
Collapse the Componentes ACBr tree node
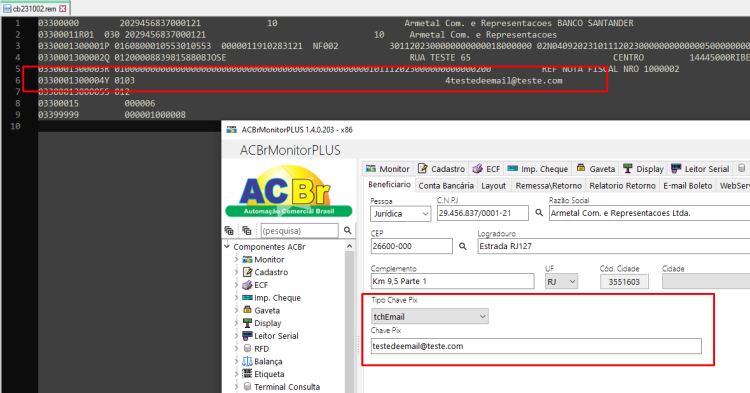(x=227, y=246)
